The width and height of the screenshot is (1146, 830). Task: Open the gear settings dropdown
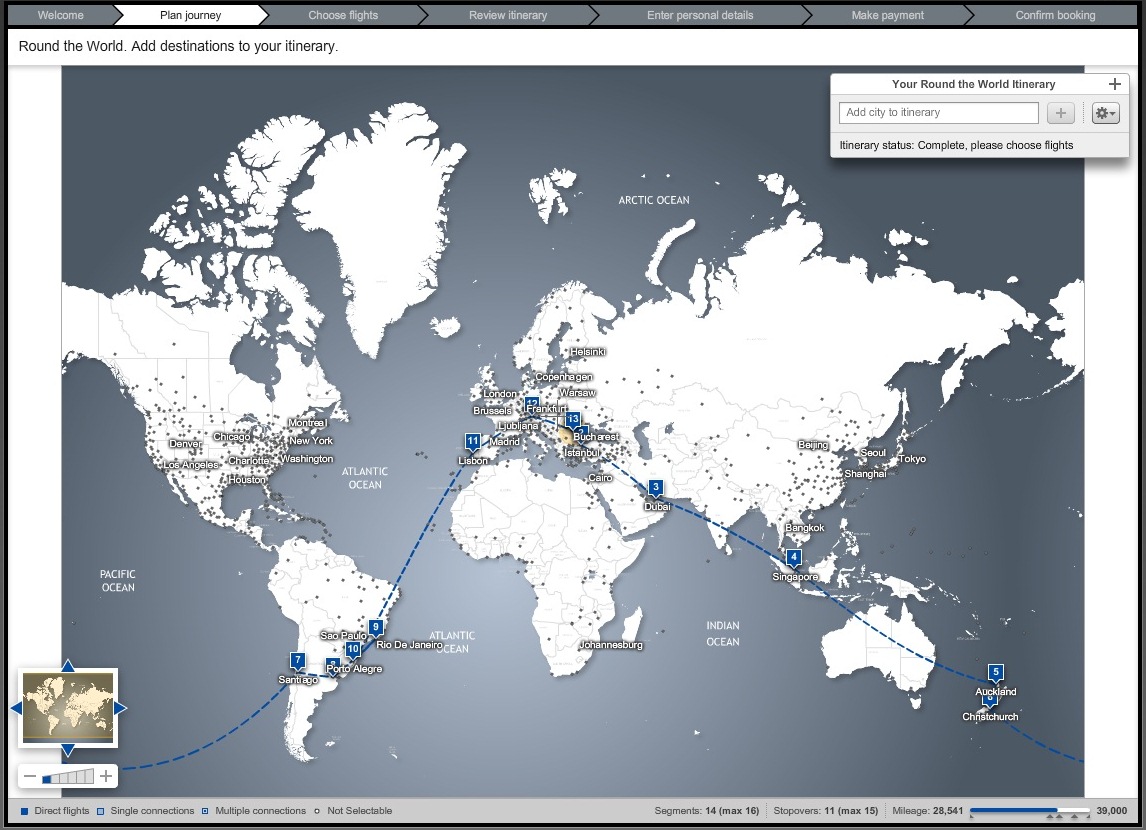[1105, 113]
